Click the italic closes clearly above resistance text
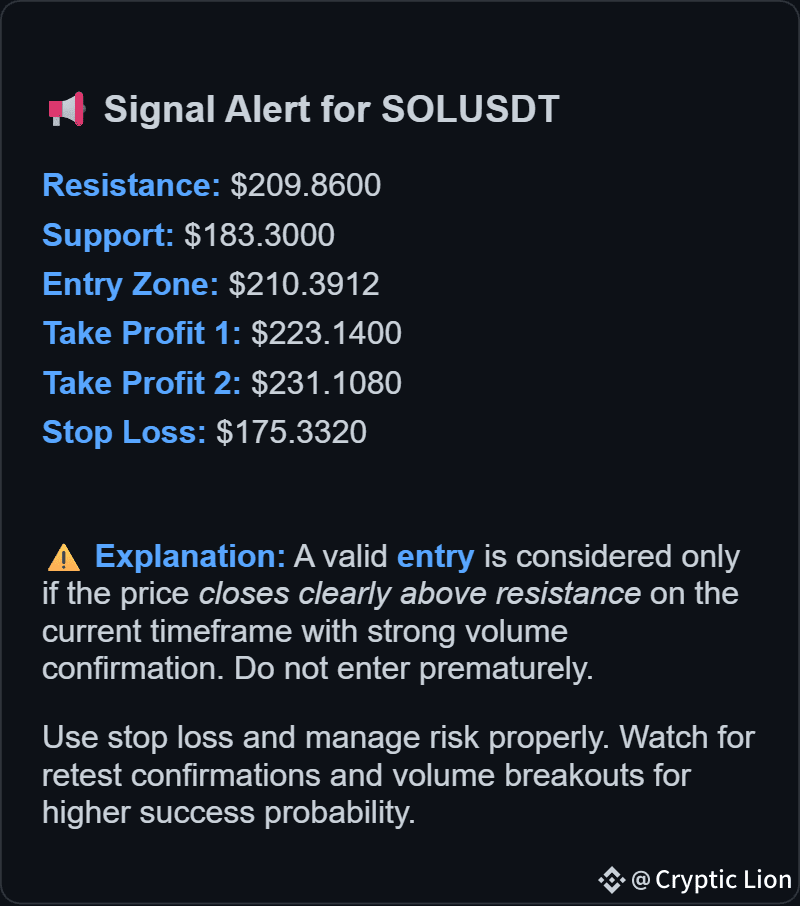The width and height of the screenshot is (800, 906). 420,594
